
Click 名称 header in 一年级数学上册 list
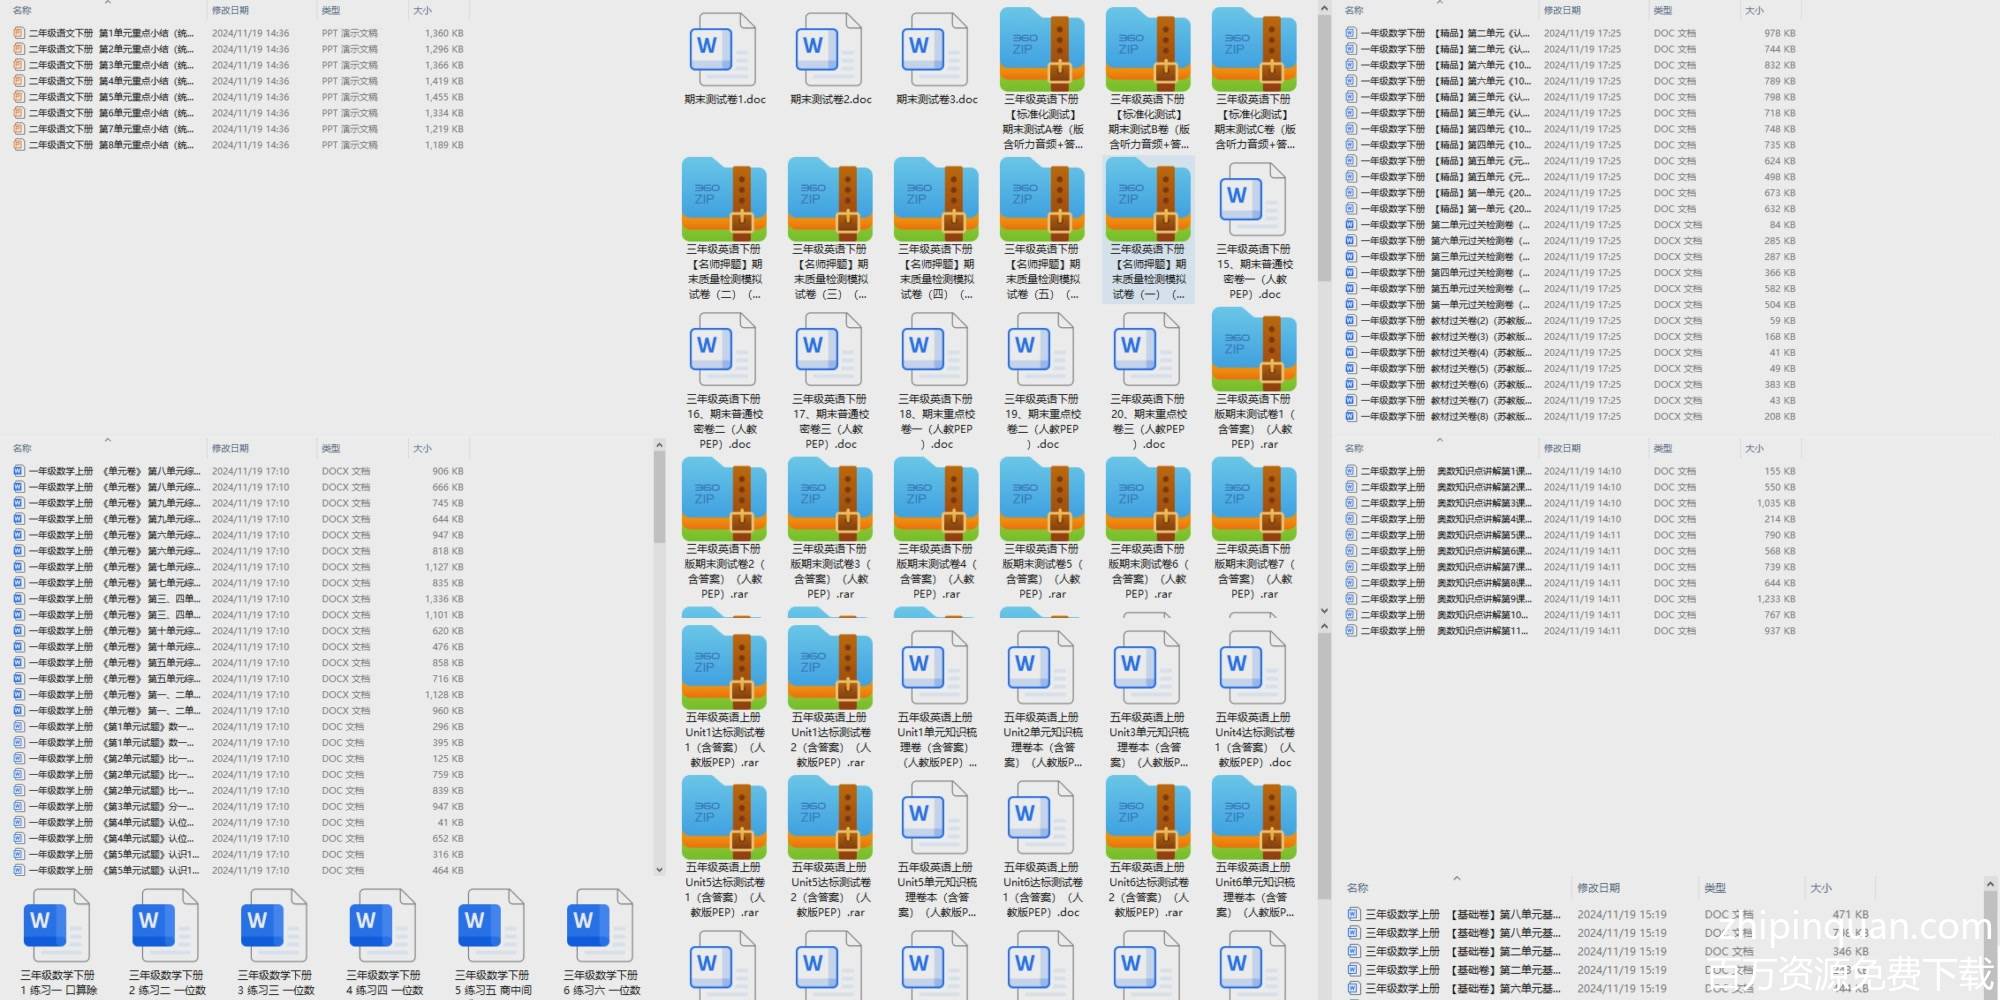click(22, 449)
